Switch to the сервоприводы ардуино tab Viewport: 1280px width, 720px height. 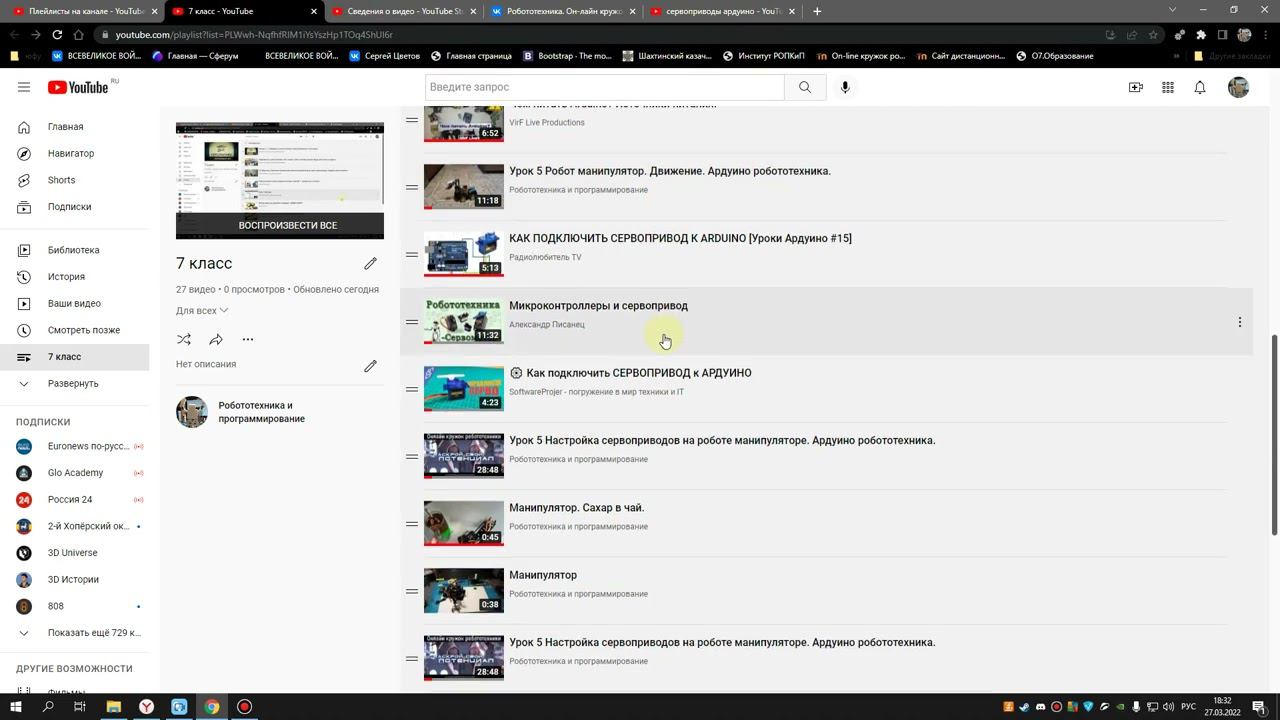(x=720, y=11)
